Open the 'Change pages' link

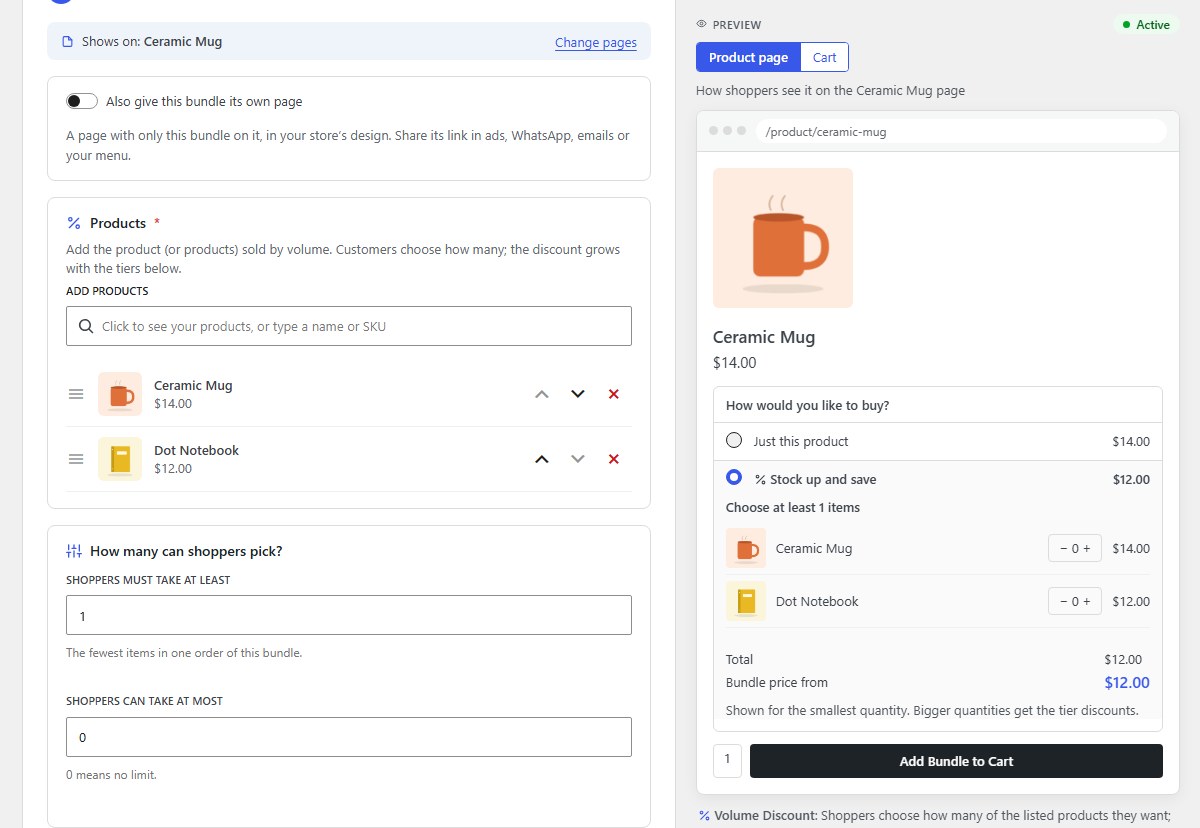click(x=596, y=42)
